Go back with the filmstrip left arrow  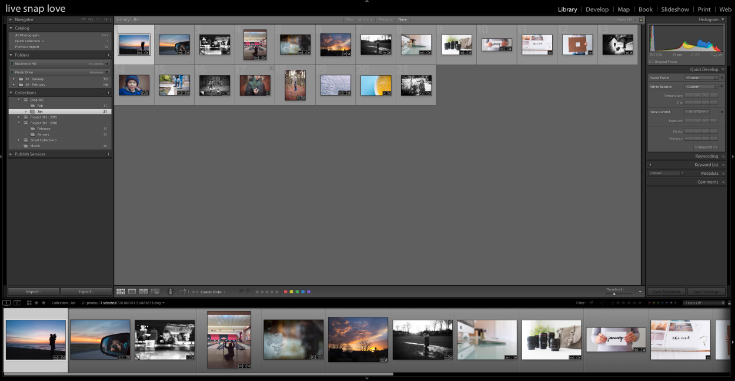click(37, 303)
